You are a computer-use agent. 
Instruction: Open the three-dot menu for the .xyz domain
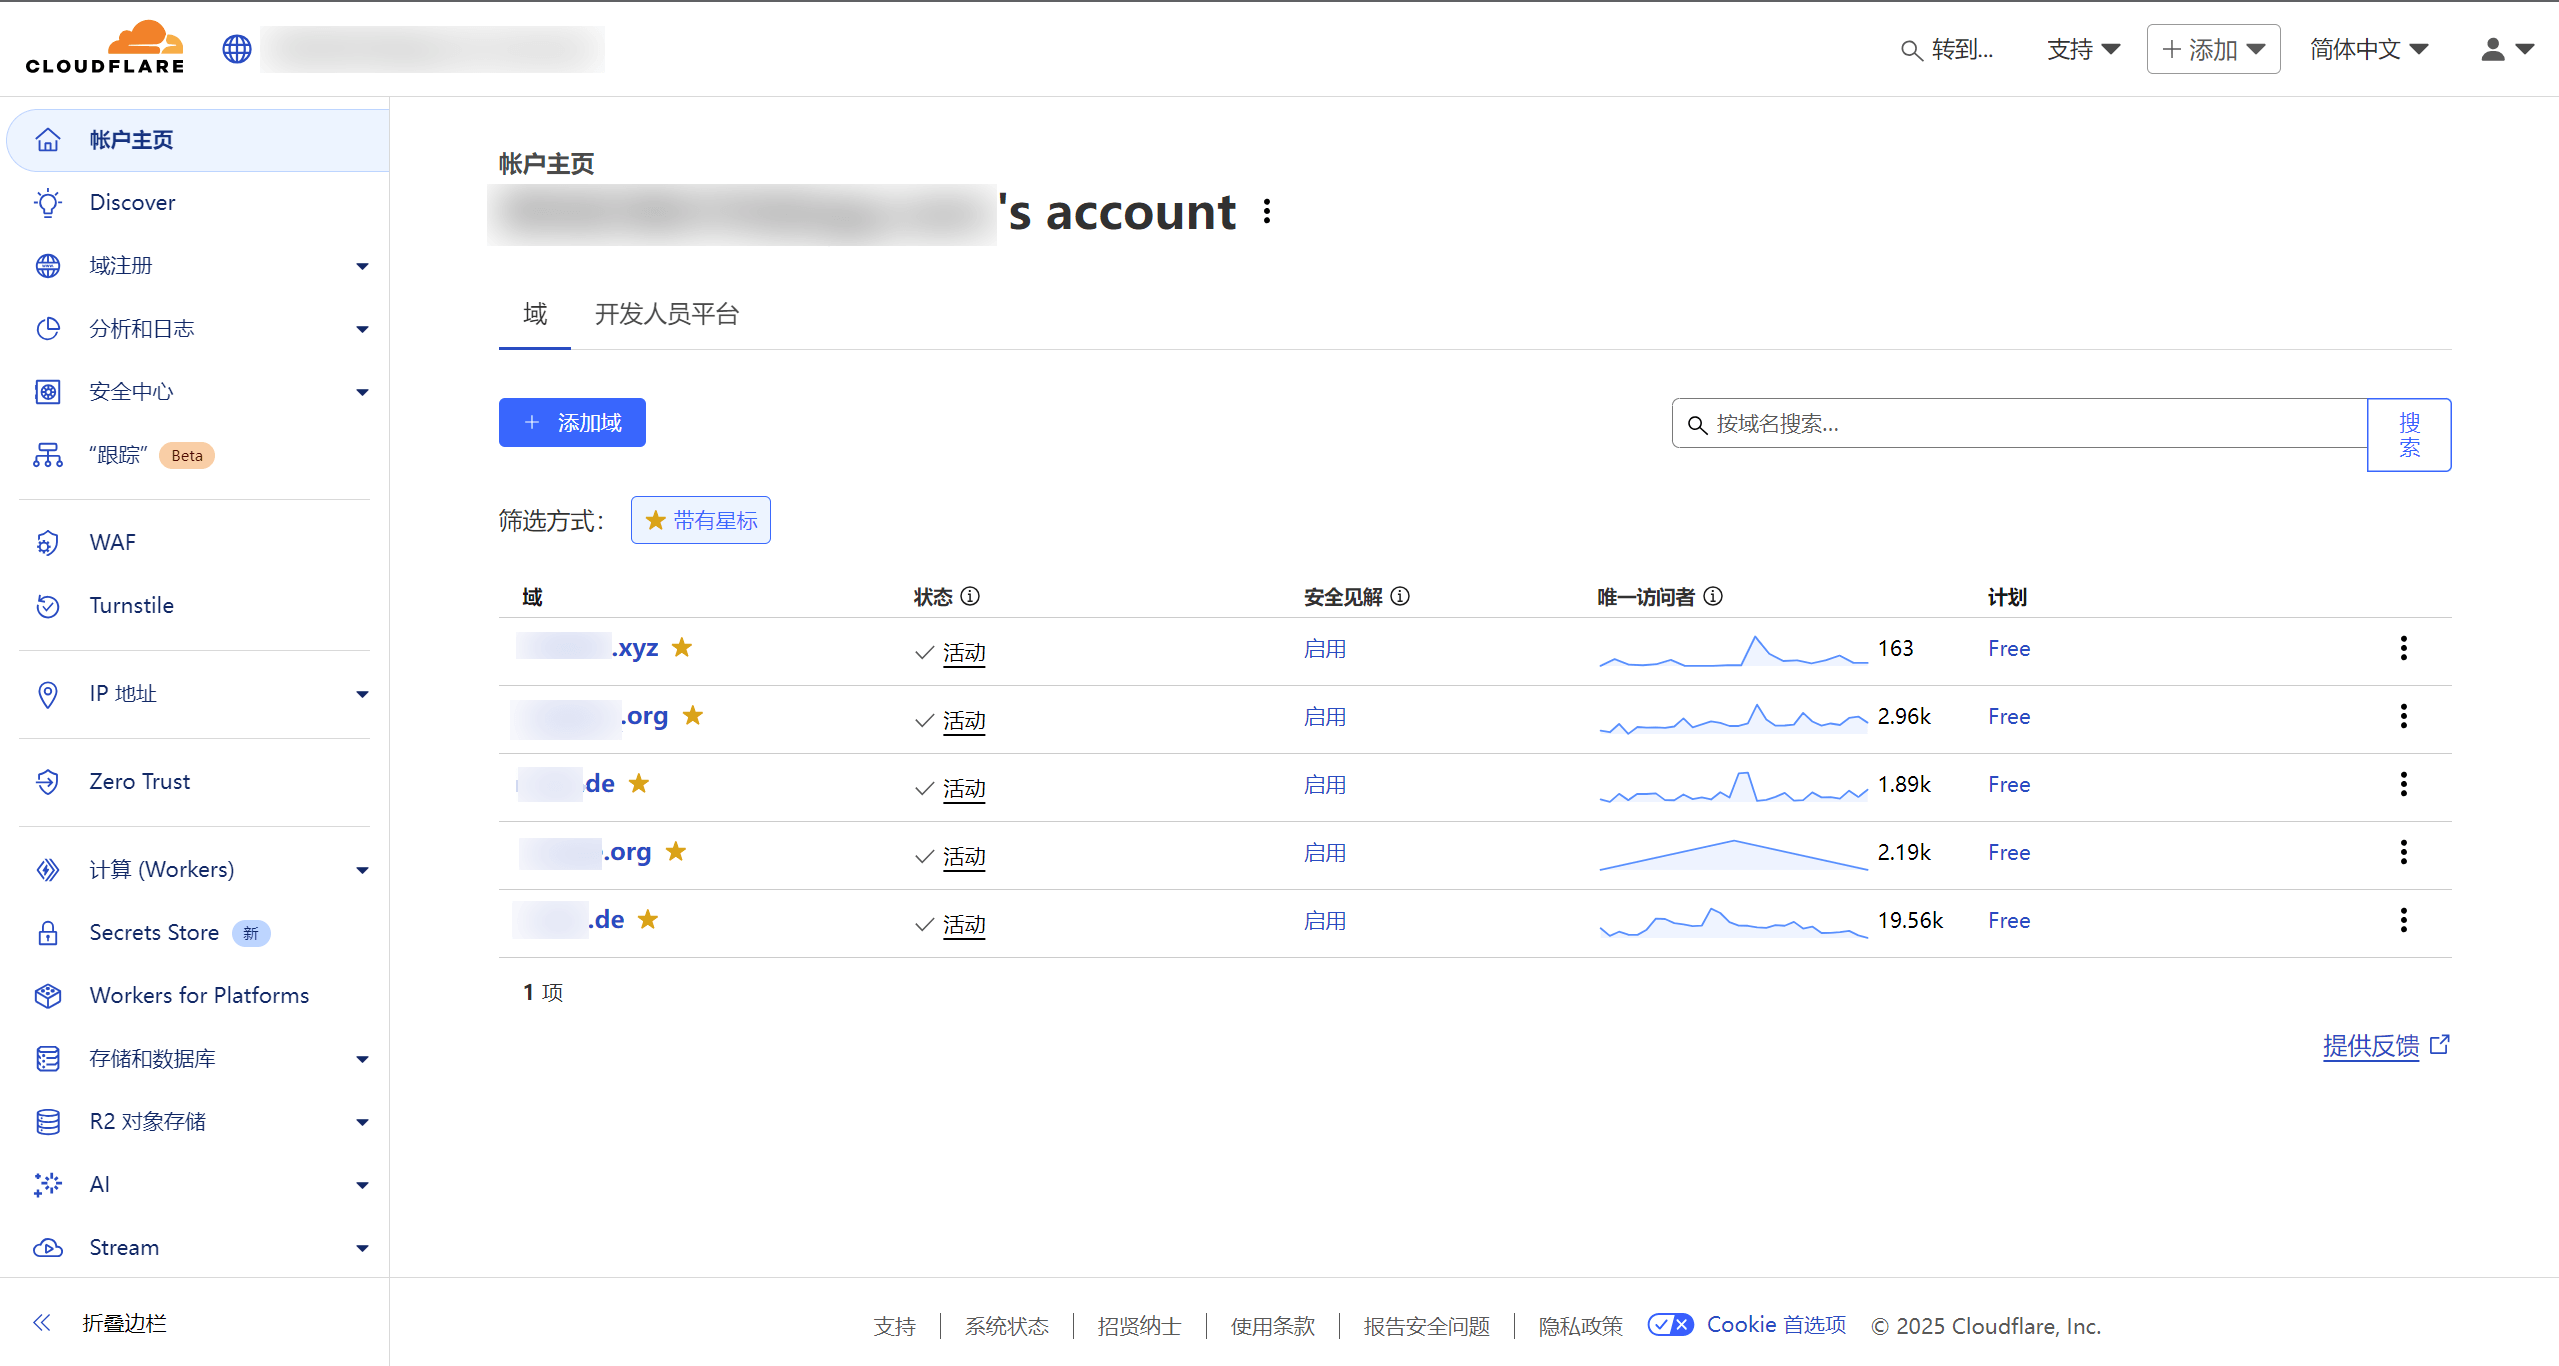[2403, 649]
